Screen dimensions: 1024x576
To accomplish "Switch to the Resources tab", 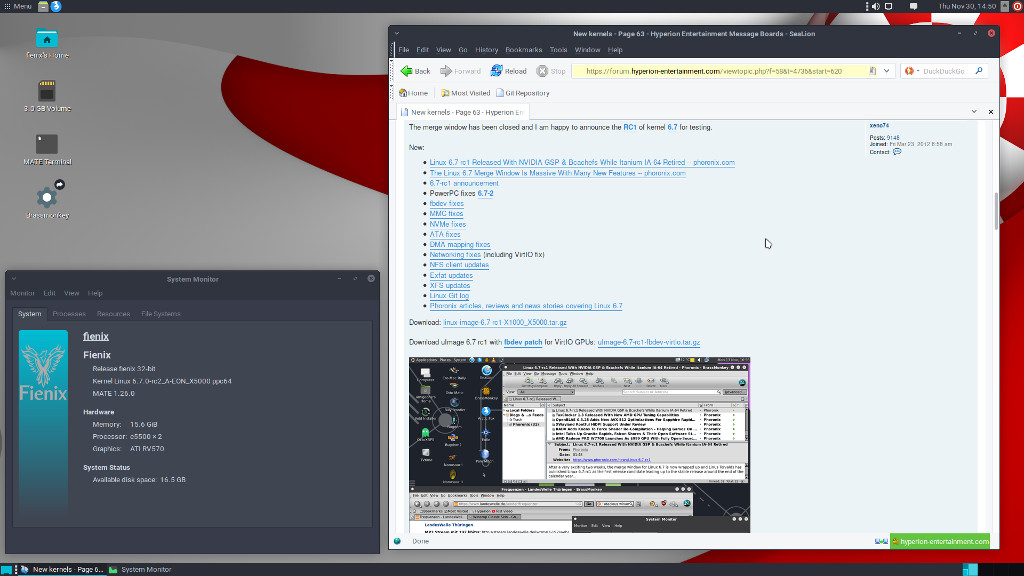I will pyautogui.click(x=114, y=314).
